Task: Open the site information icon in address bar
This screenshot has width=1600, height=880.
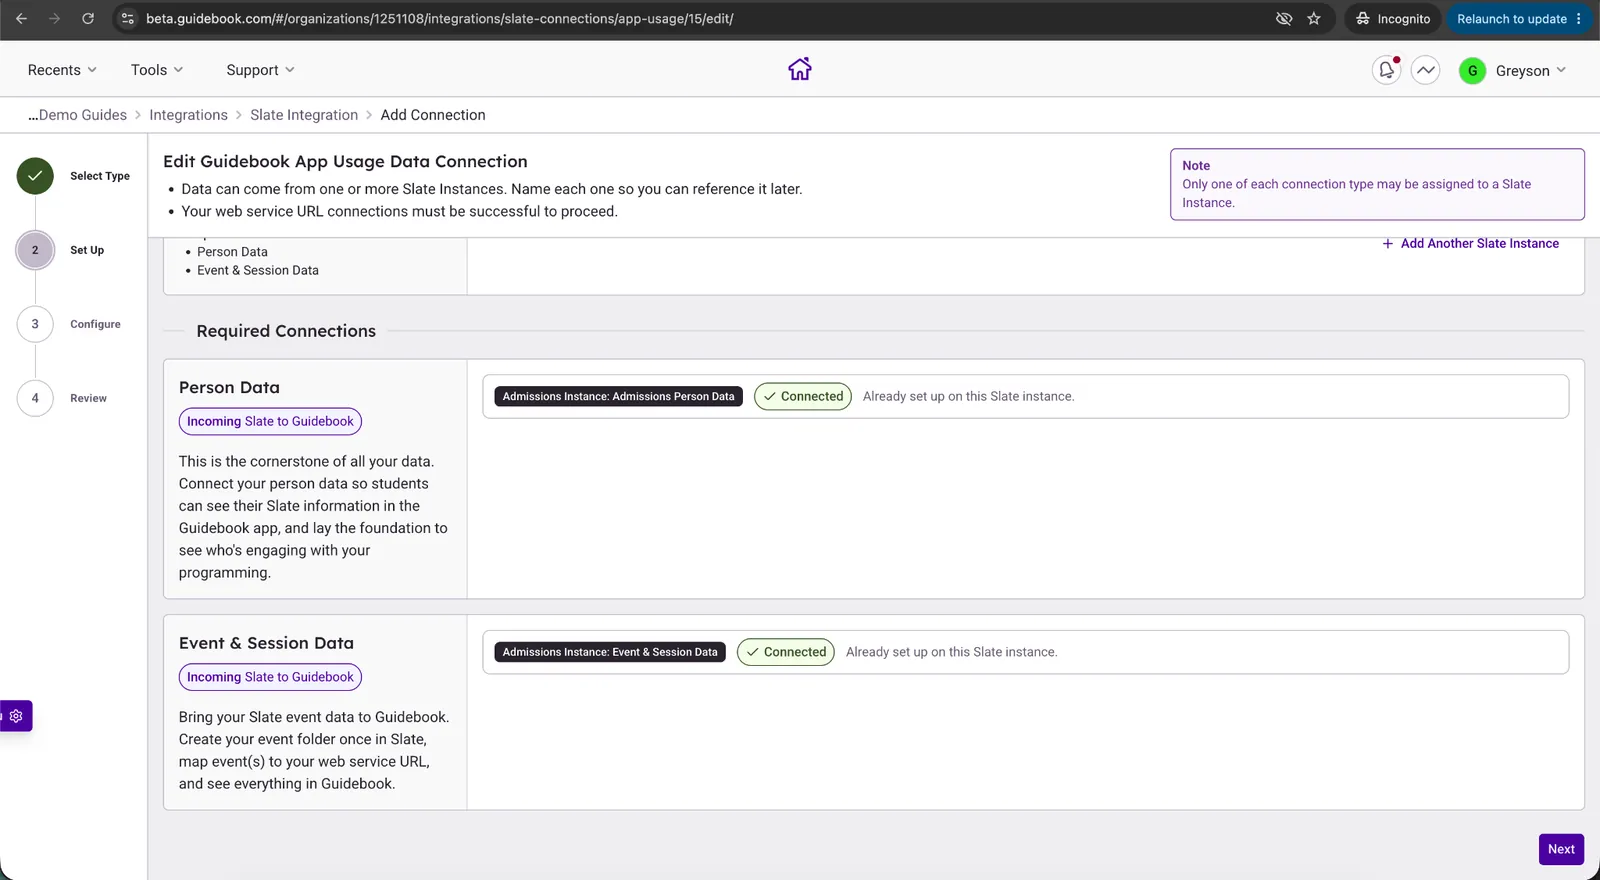Action: click(127, 18)
